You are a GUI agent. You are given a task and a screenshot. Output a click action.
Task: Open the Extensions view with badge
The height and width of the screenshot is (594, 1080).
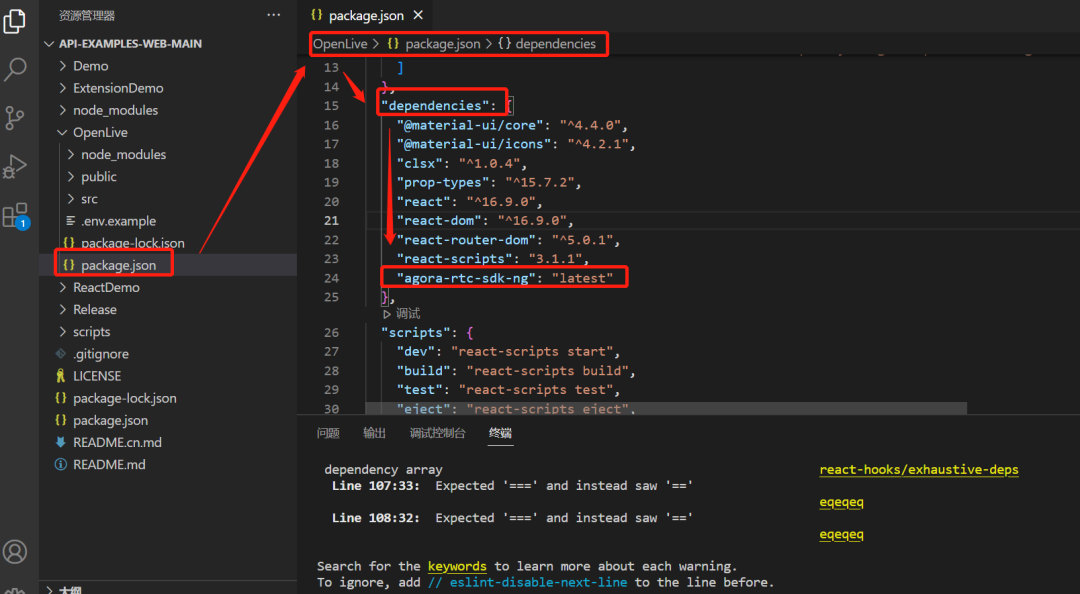click(x=15, y=216)
